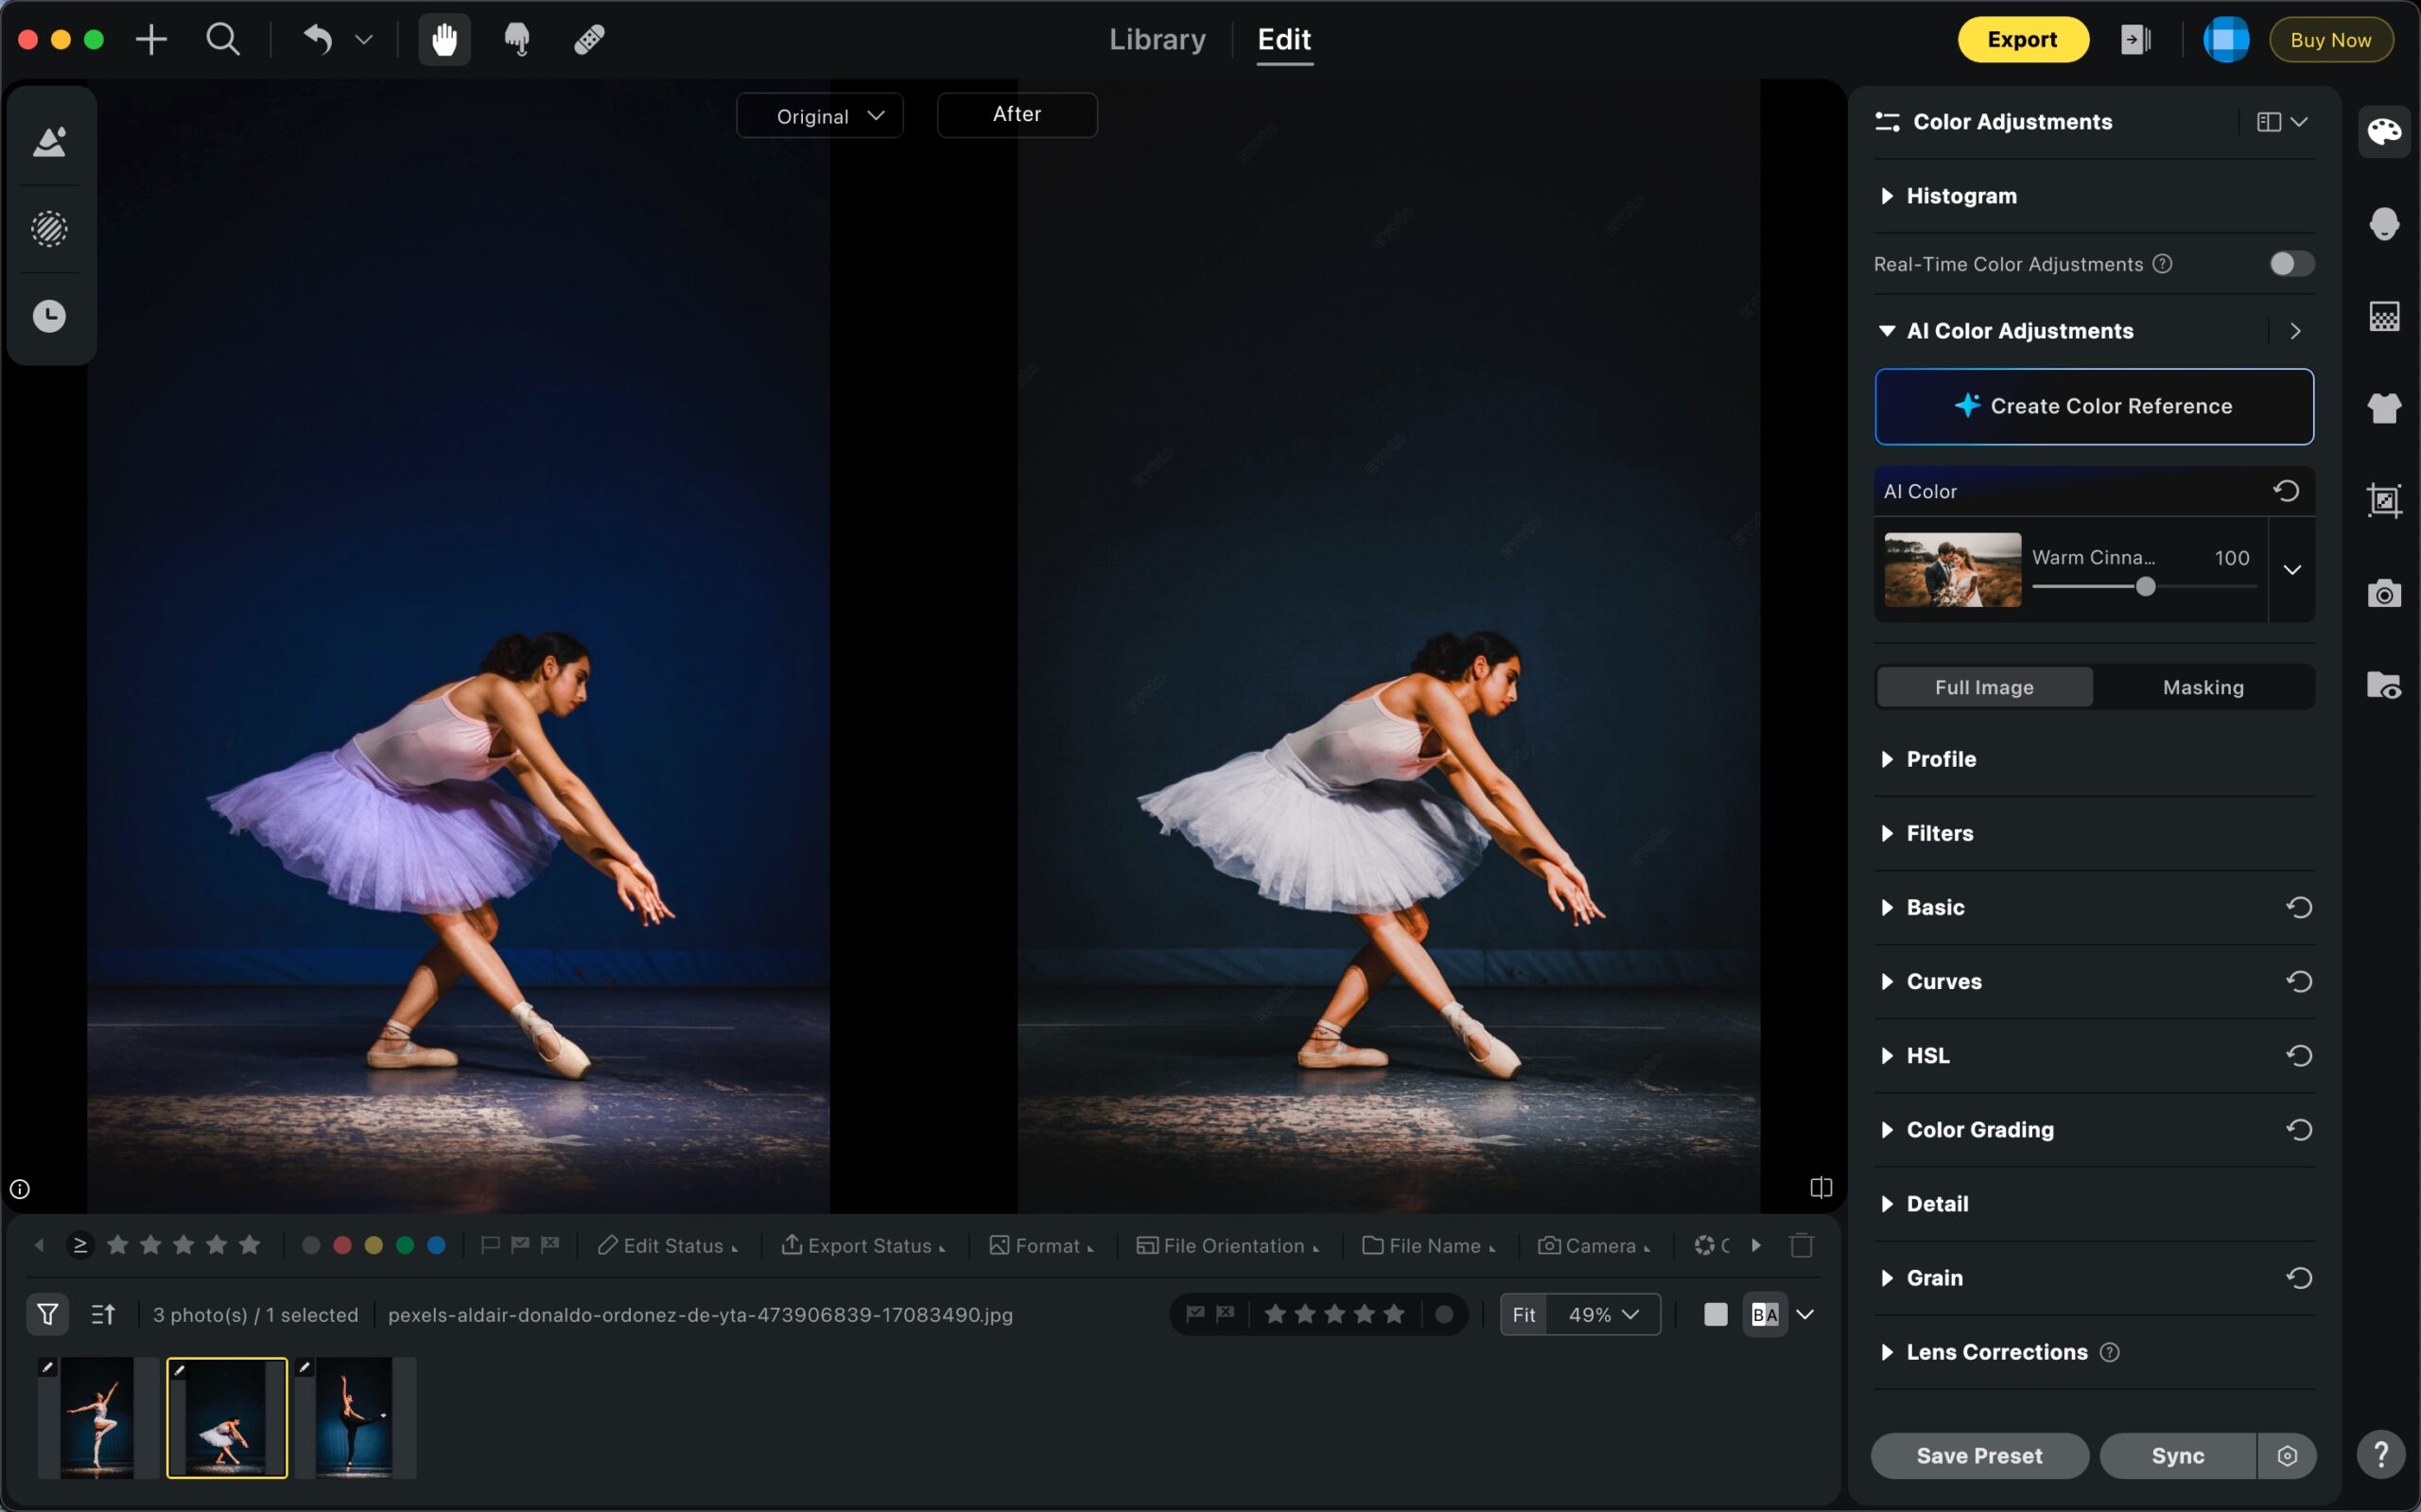The height and width of the screenshot is (1512, 2421).
Task: Open the crop tool in right sidebar
Action: (2384, 500)
